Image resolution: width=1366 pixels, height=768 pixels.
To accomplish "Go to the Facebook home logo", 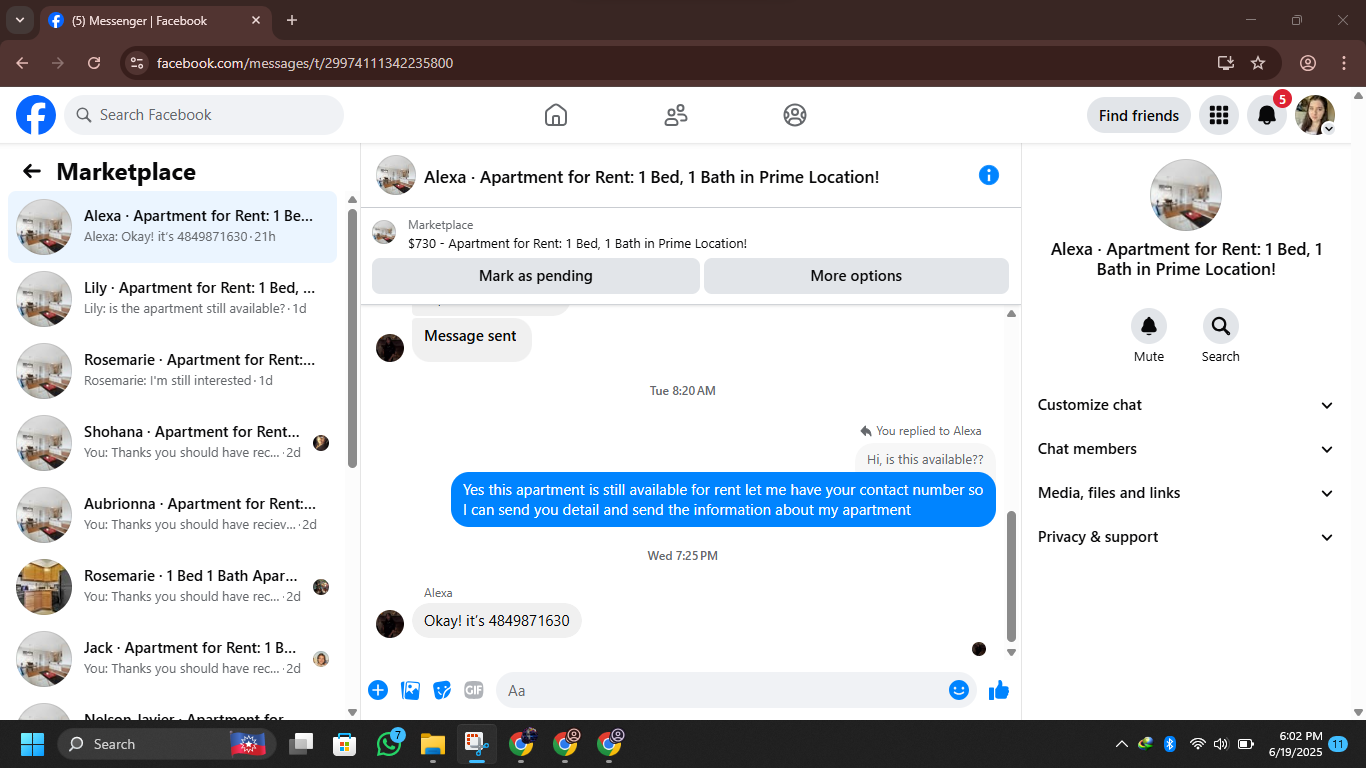I will (36, 115).
